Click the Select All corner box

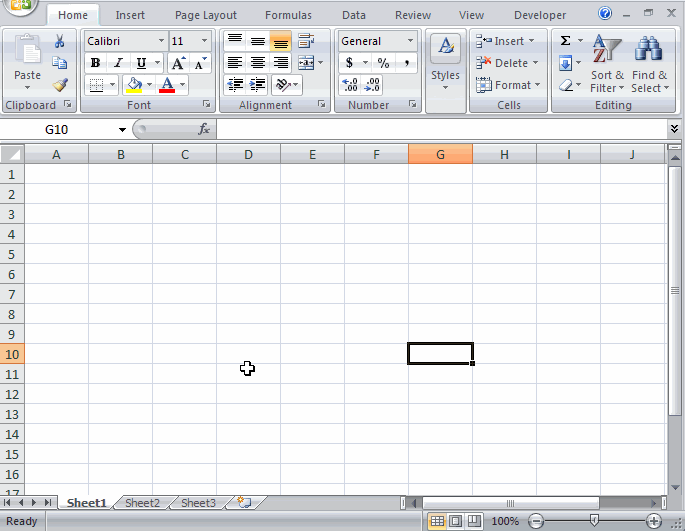(12, 154)
